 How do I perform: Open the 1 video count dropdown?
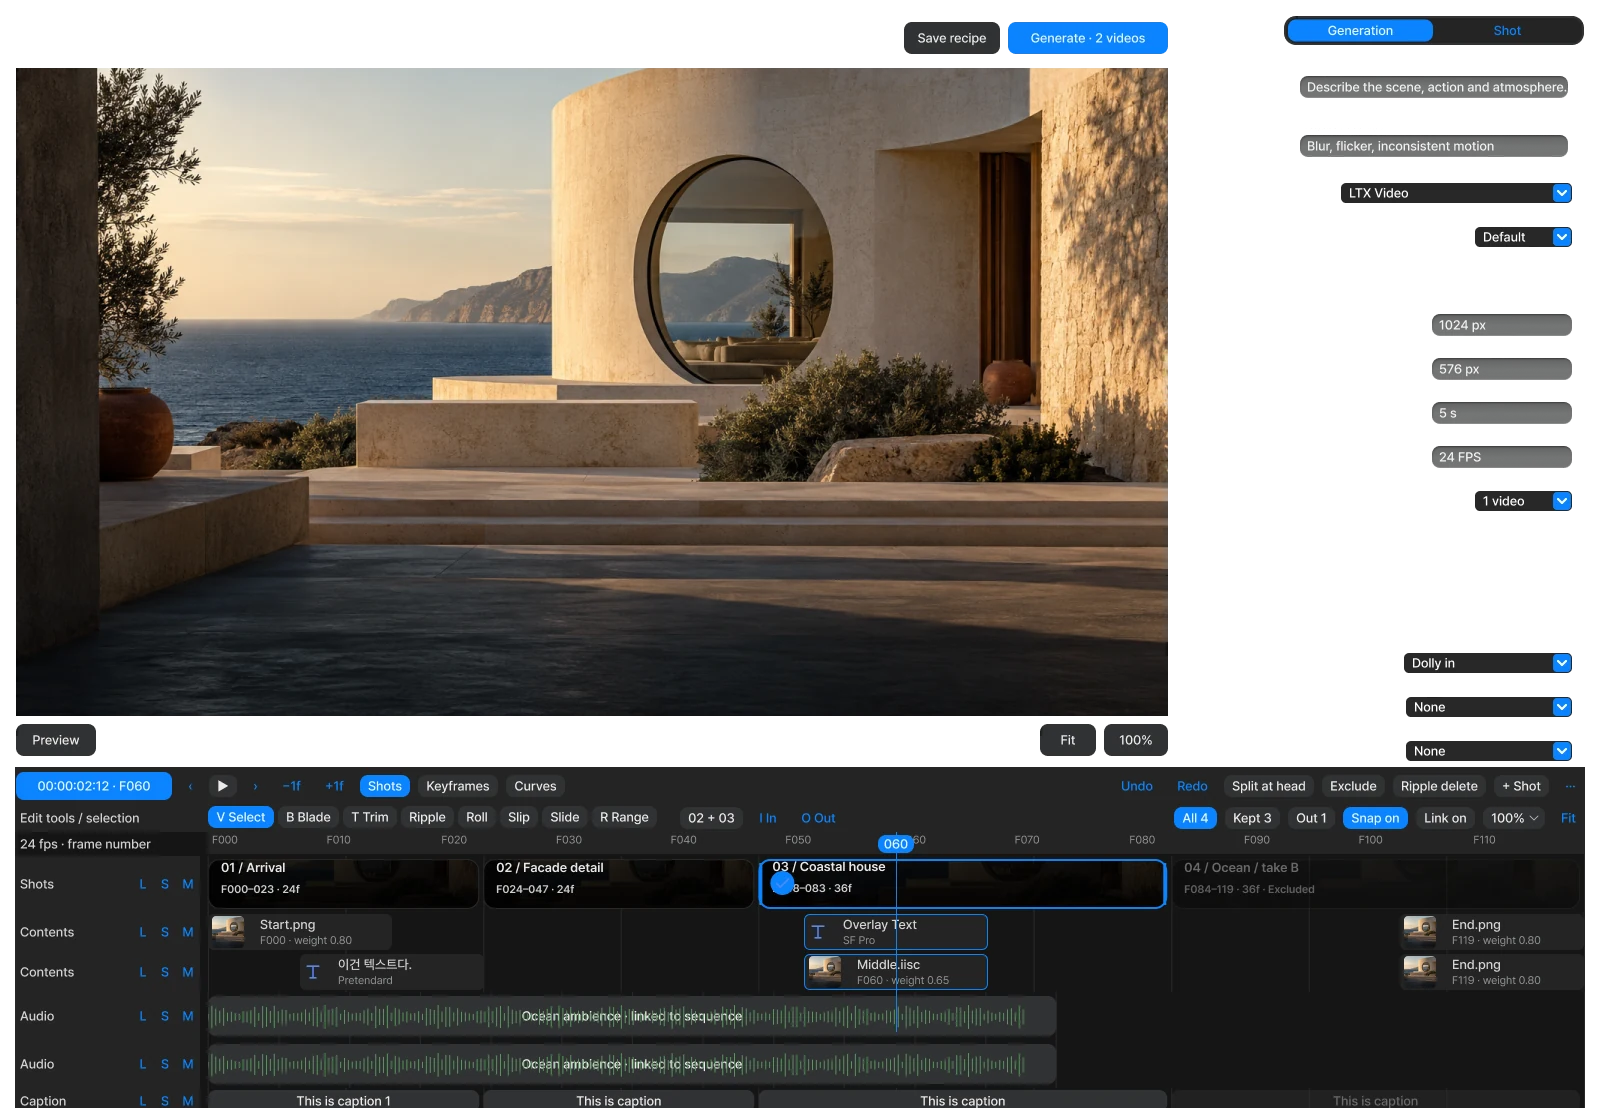[1523, 501]
